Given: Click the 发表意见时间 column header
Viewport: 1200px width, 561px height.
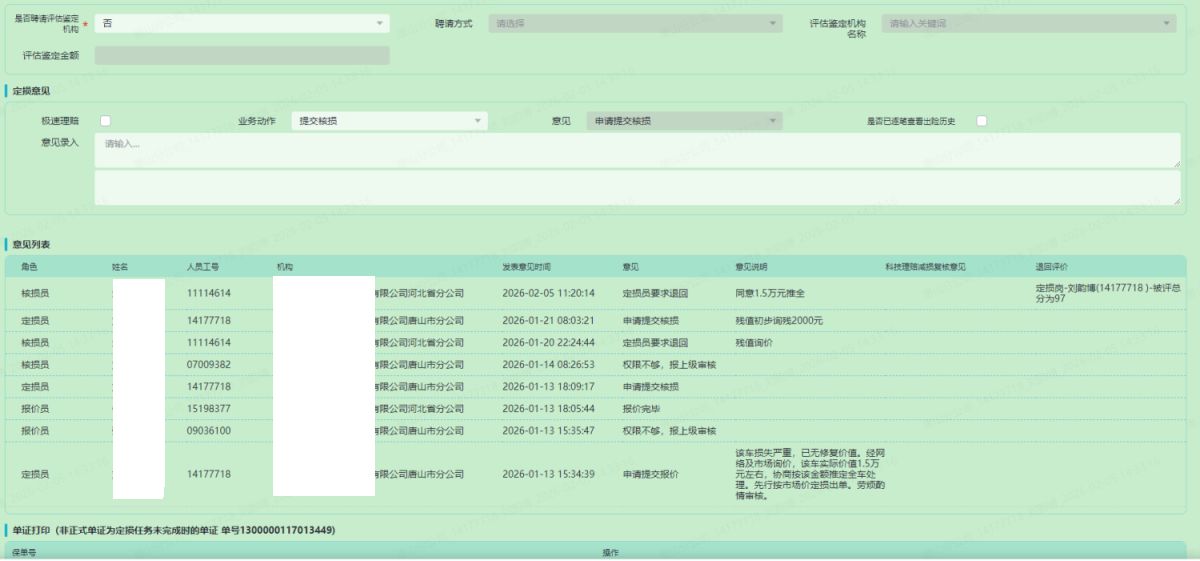Looking at the screenshot, I should click(526, 267).
